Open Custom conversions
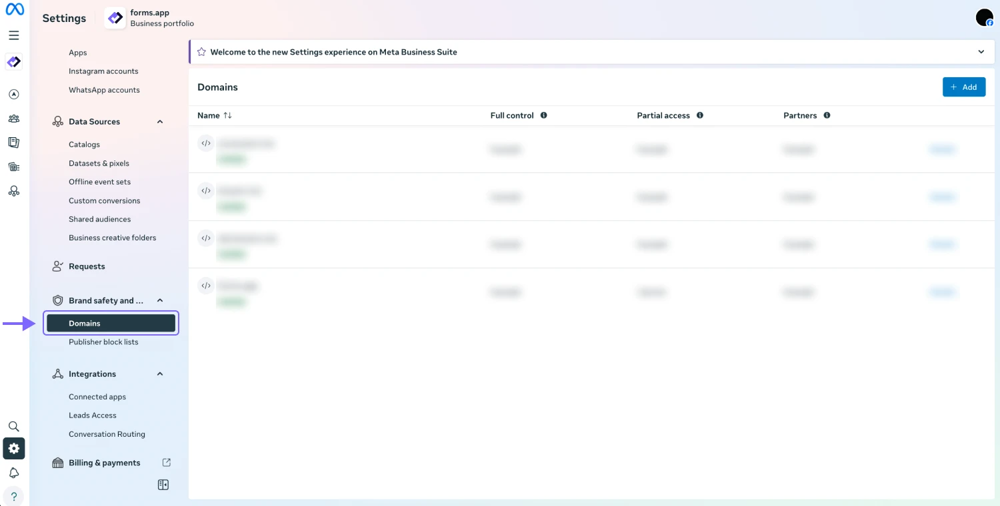This screenshot has height=506, width=1000. 105,200
